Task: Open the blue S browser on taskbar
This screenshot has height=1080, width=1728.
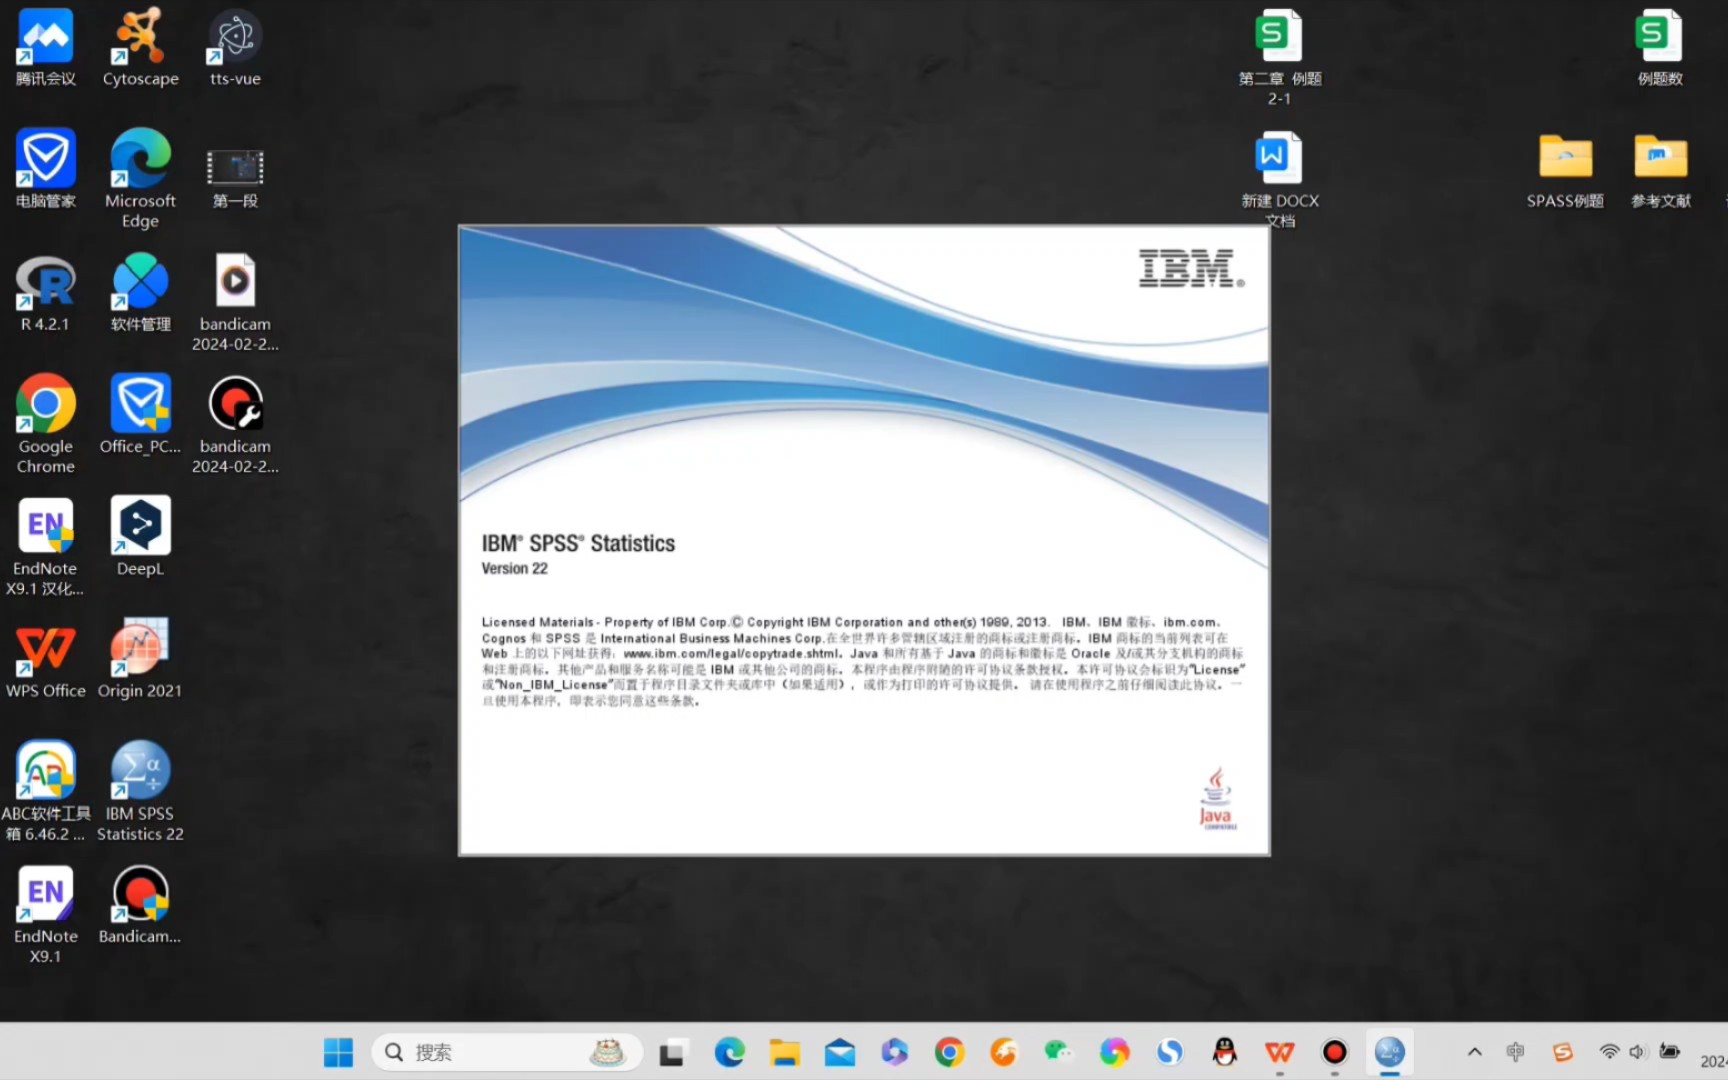Action: pos(1169,1052)
